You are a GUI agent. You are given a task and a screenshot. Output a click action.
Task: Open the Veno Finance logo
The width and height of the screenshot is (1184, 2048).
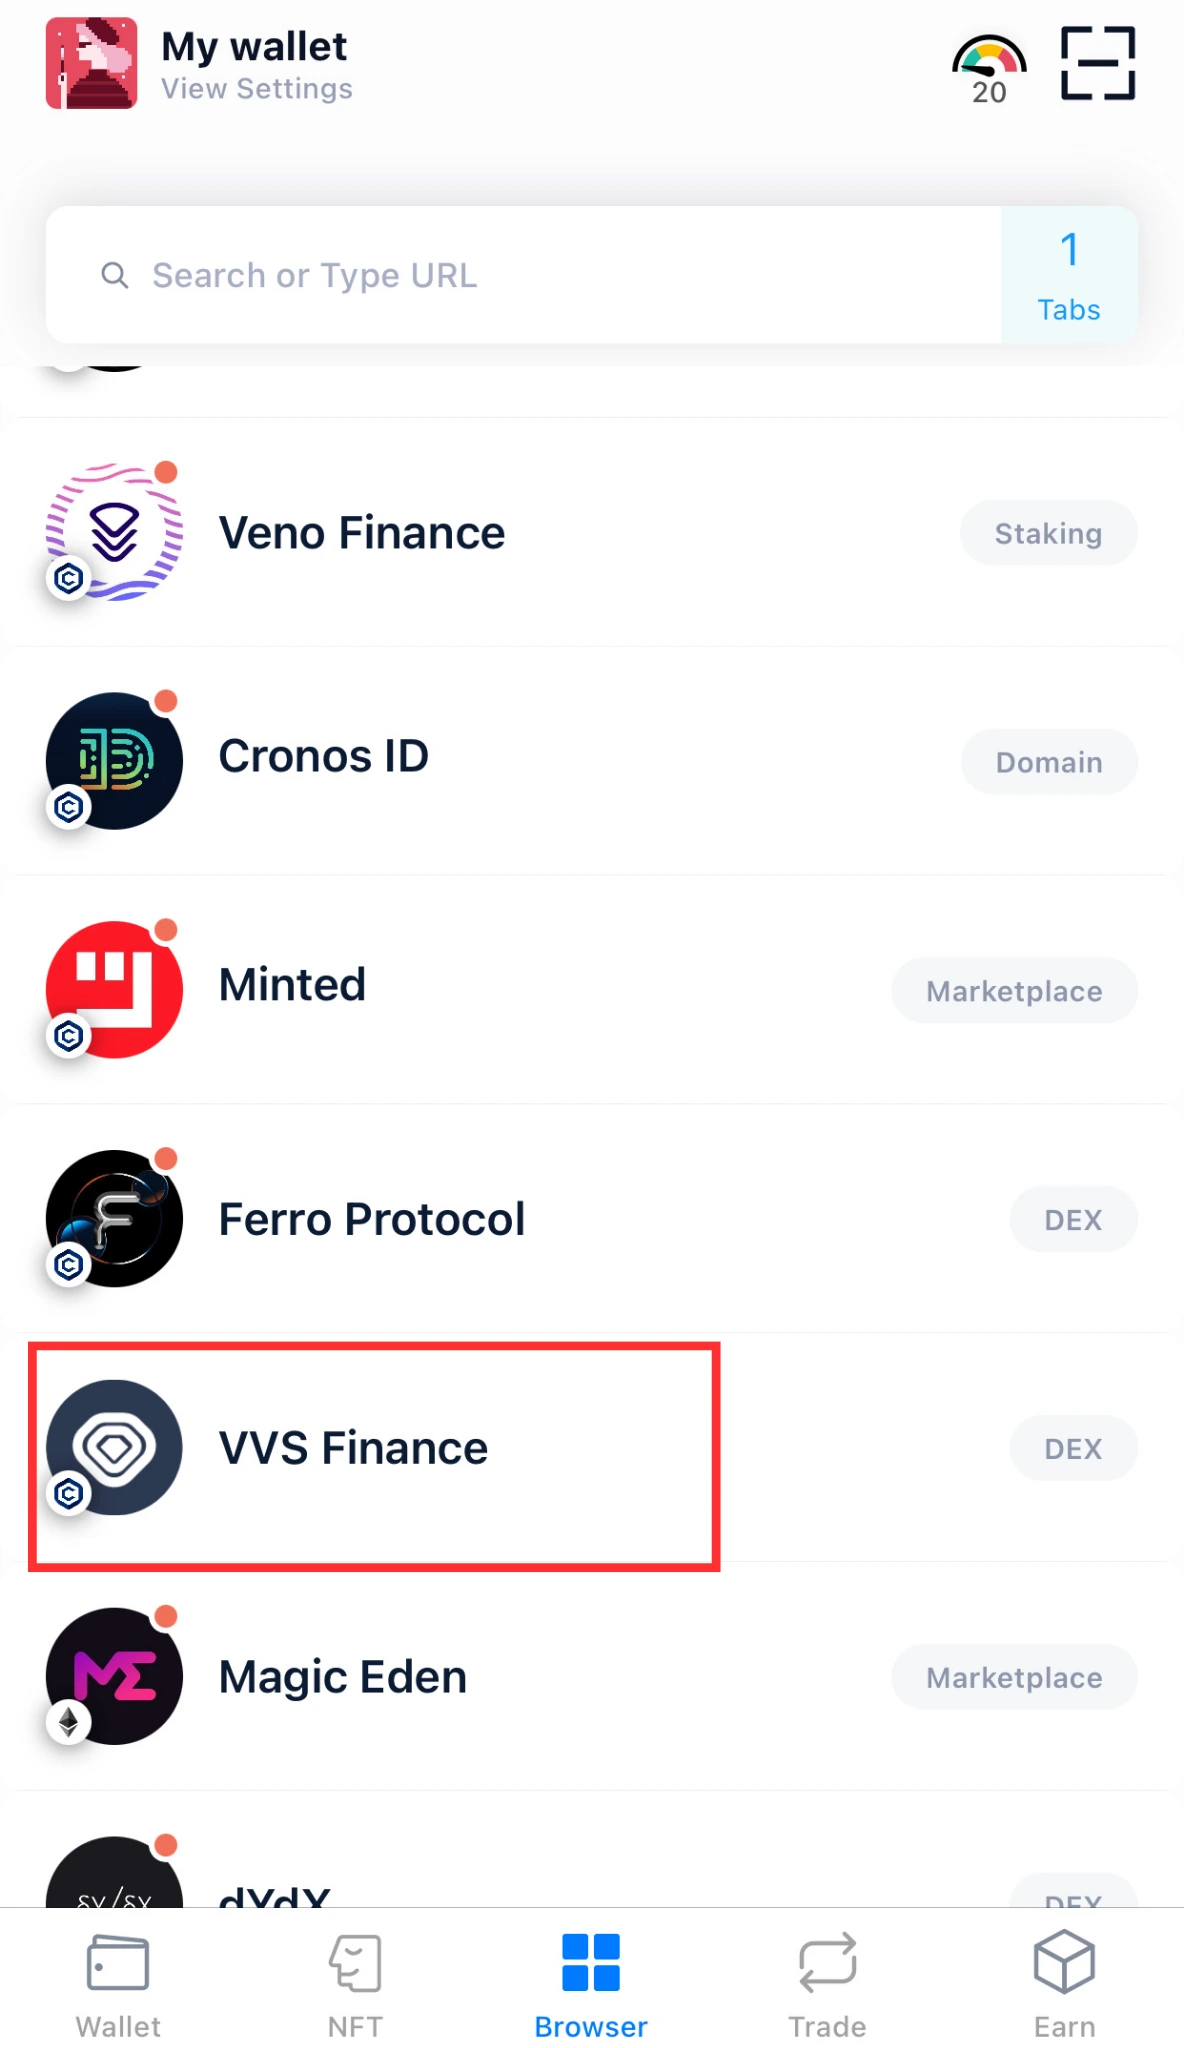[x=114, y=532]
